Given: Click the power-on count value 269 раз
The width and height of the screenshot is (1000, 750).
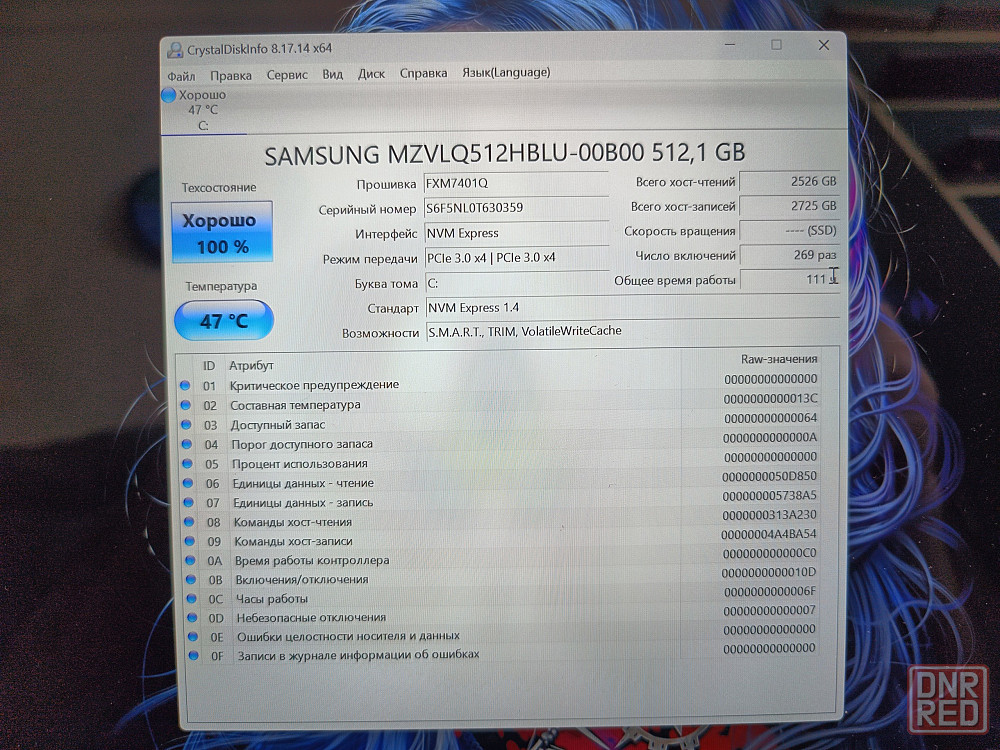Looking at the screenshot, I should (790, 255).
